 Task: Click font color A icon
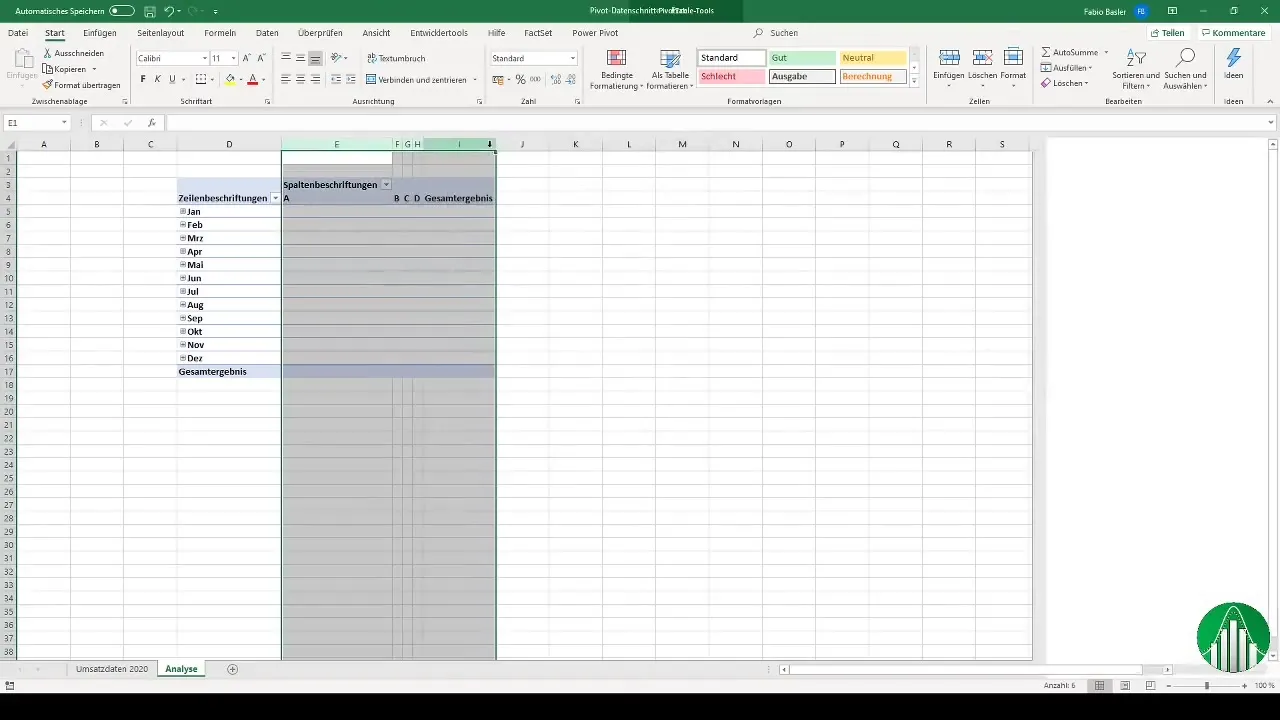[x=252, y=79]
